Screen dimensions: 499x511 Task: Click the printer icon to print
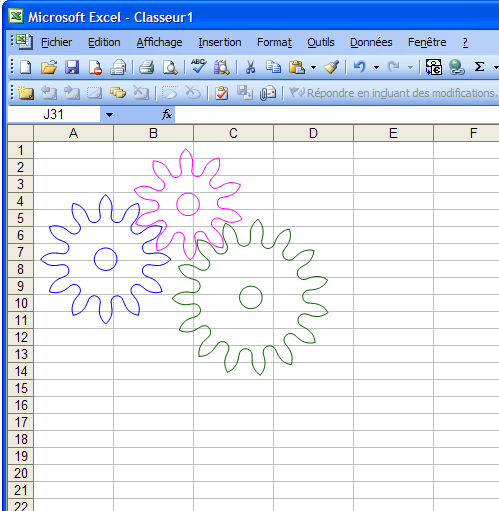tap(146, 67)
